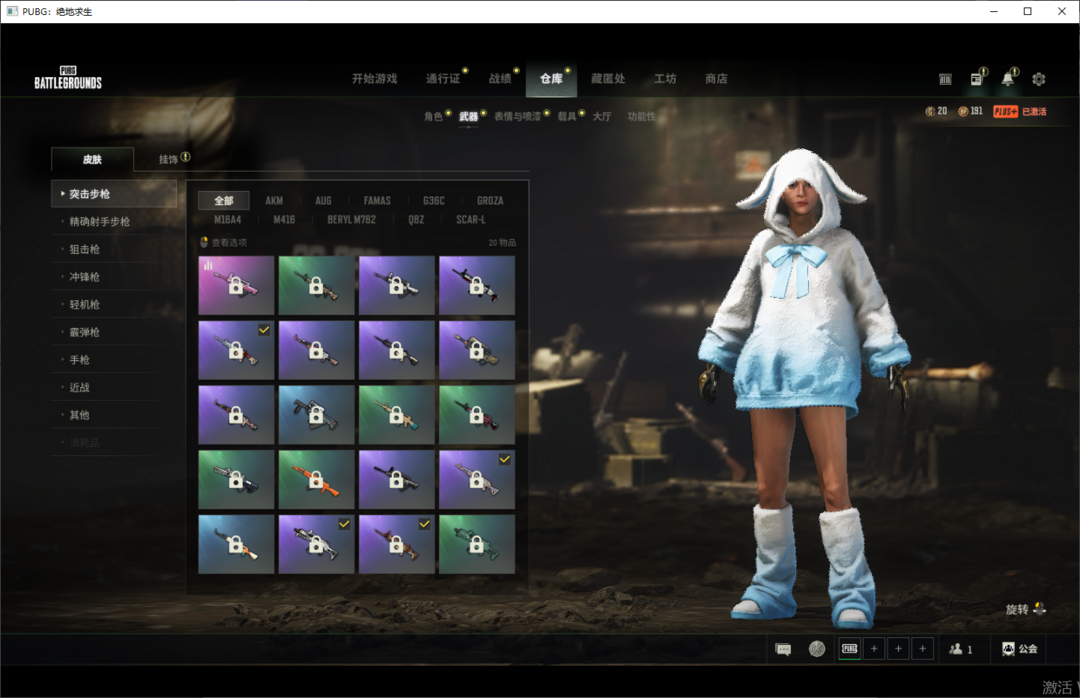Filter skins by SCAR-L
The image size is (1080, 698).
point(470,220)
